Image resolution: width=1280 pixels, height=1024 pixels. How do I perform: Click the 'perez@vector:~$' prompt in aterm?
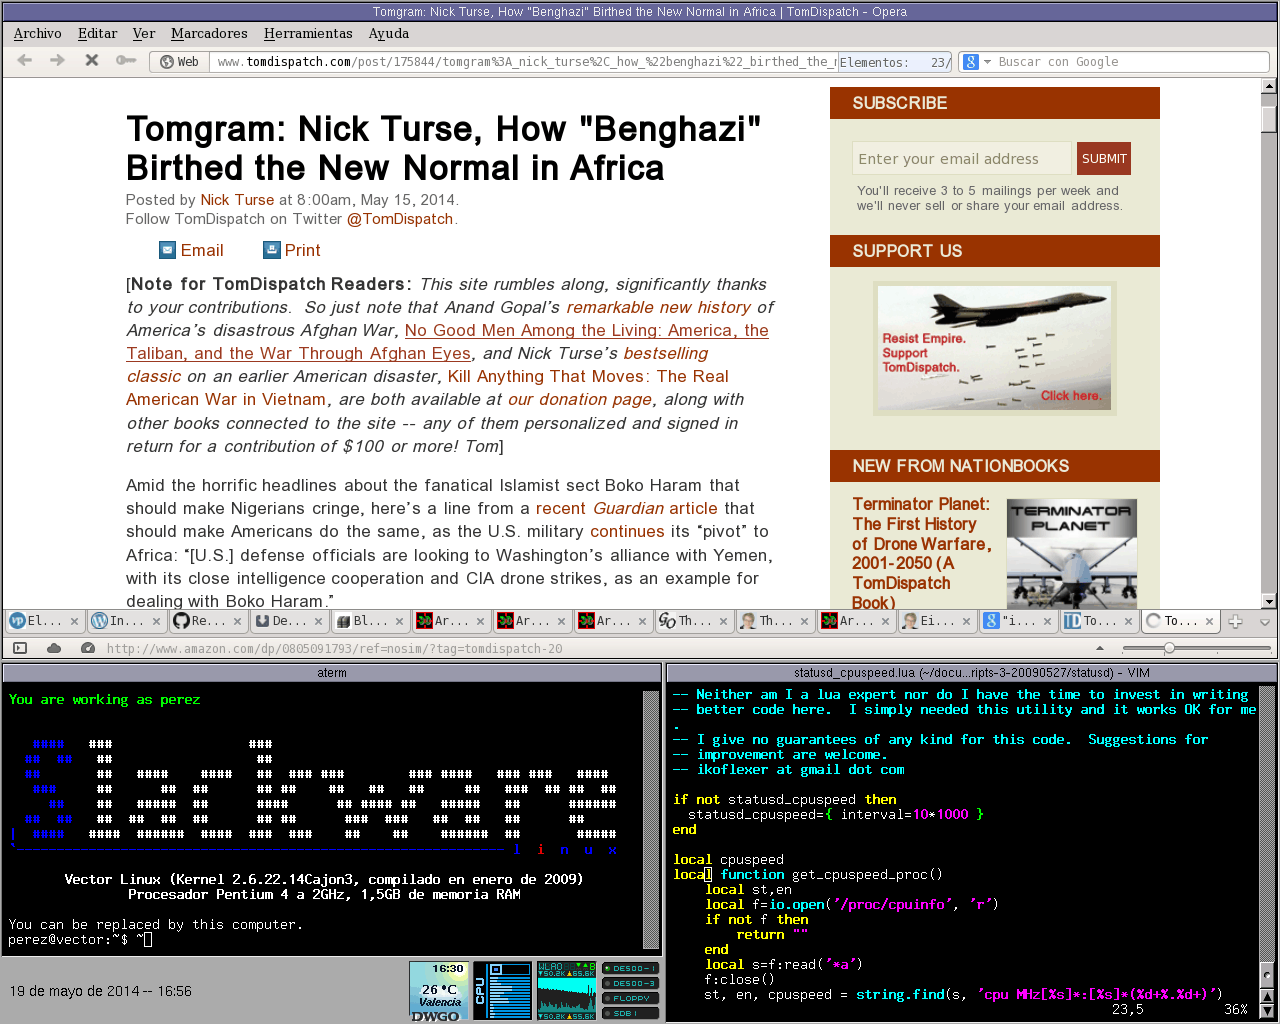point(68,939)
